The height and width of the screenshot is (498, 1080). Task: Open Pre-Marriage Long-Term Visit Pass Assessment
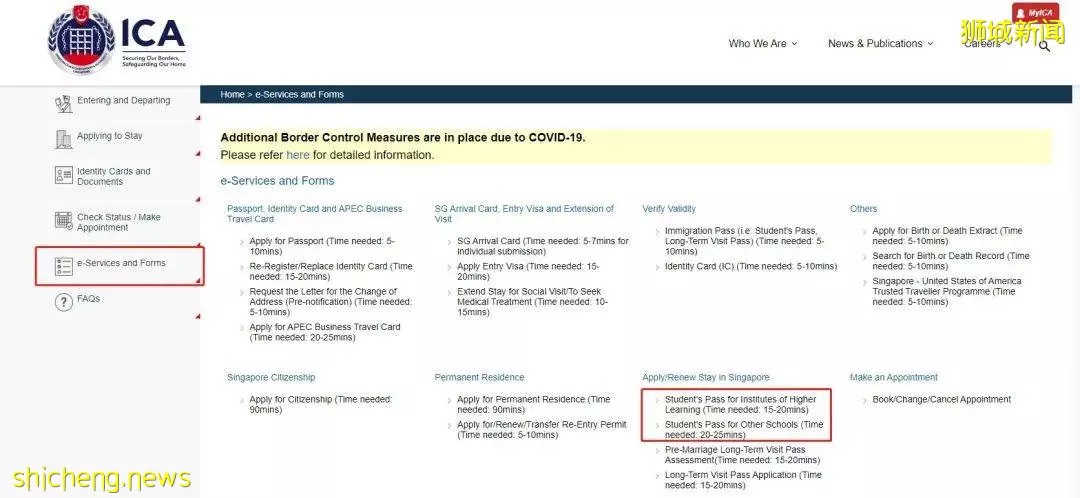point(742,455)
